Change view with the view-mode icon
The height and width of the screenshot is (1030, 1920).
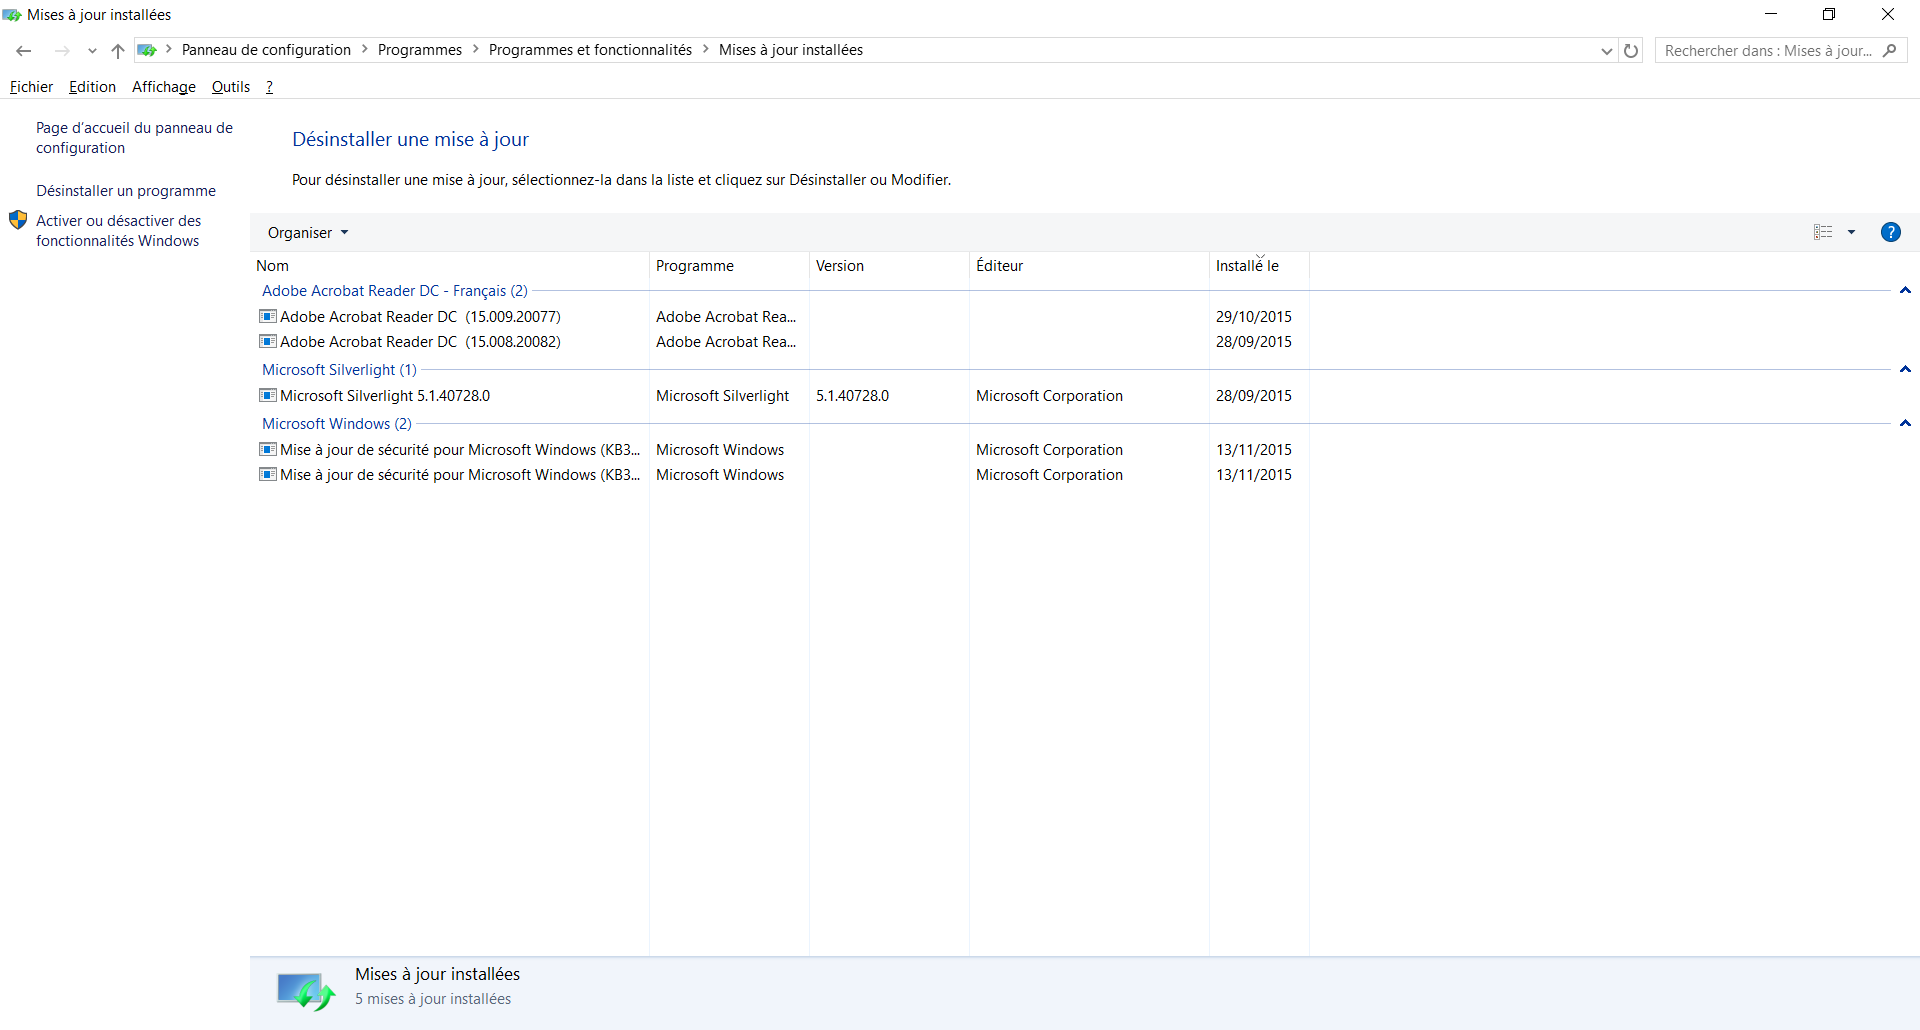click(1823, 232)
